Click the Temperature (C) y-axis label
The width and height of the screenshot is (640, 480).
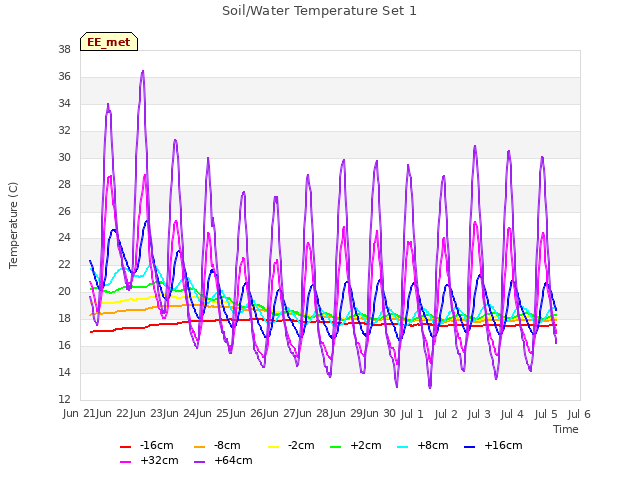point(13,225)
